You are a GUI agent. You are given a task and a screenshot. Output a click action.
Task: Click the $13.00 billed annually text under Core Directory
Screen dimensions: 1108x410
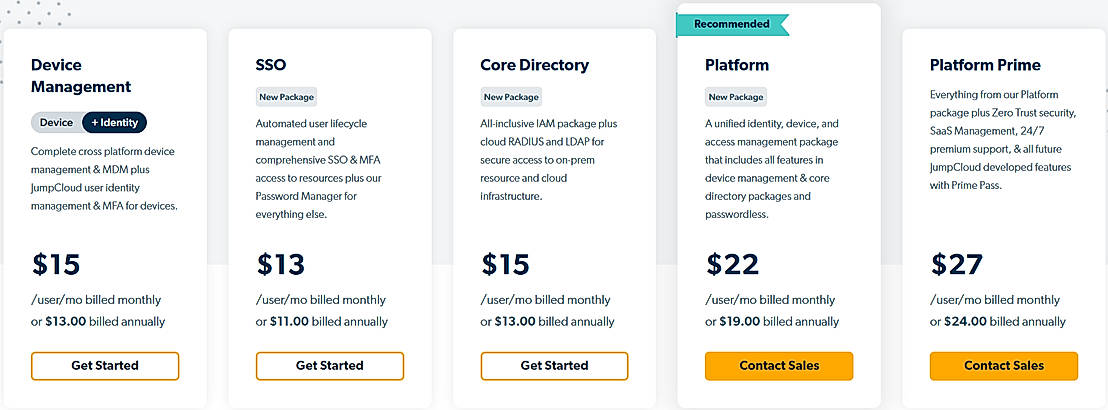(547, 322)
